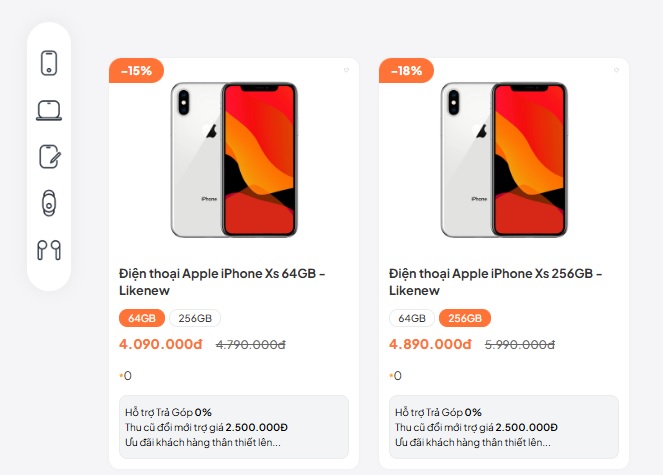Screen dimensions: 663x475
Task: Select 256GB option on the second product card
Action: point(465,318)
